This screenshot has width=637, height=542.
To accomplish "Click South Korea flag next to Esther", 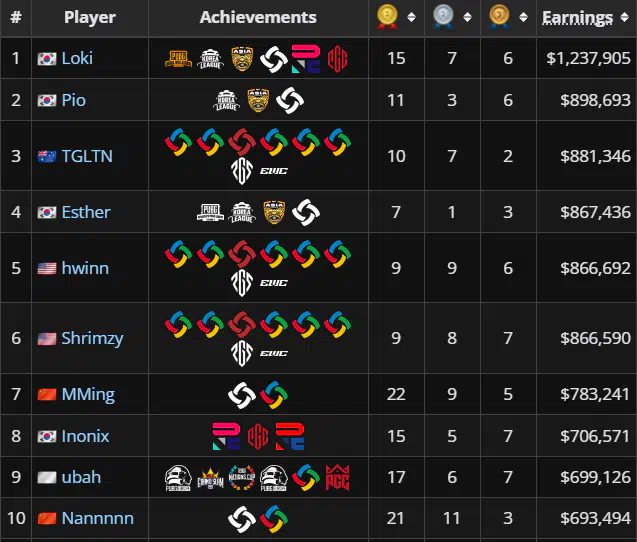I will click(x=47, y=212).
